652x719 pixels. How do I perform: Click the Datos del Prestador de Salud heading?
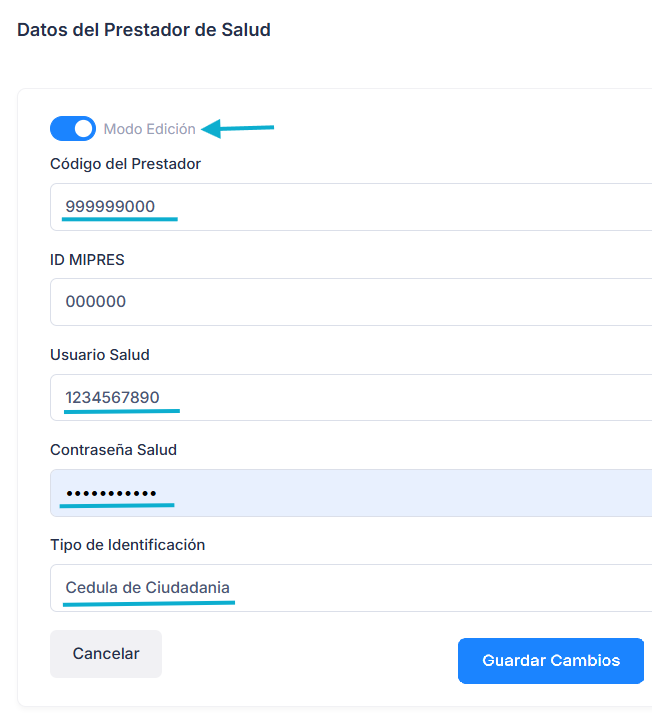pyautogui.click(x=144, y=30)
